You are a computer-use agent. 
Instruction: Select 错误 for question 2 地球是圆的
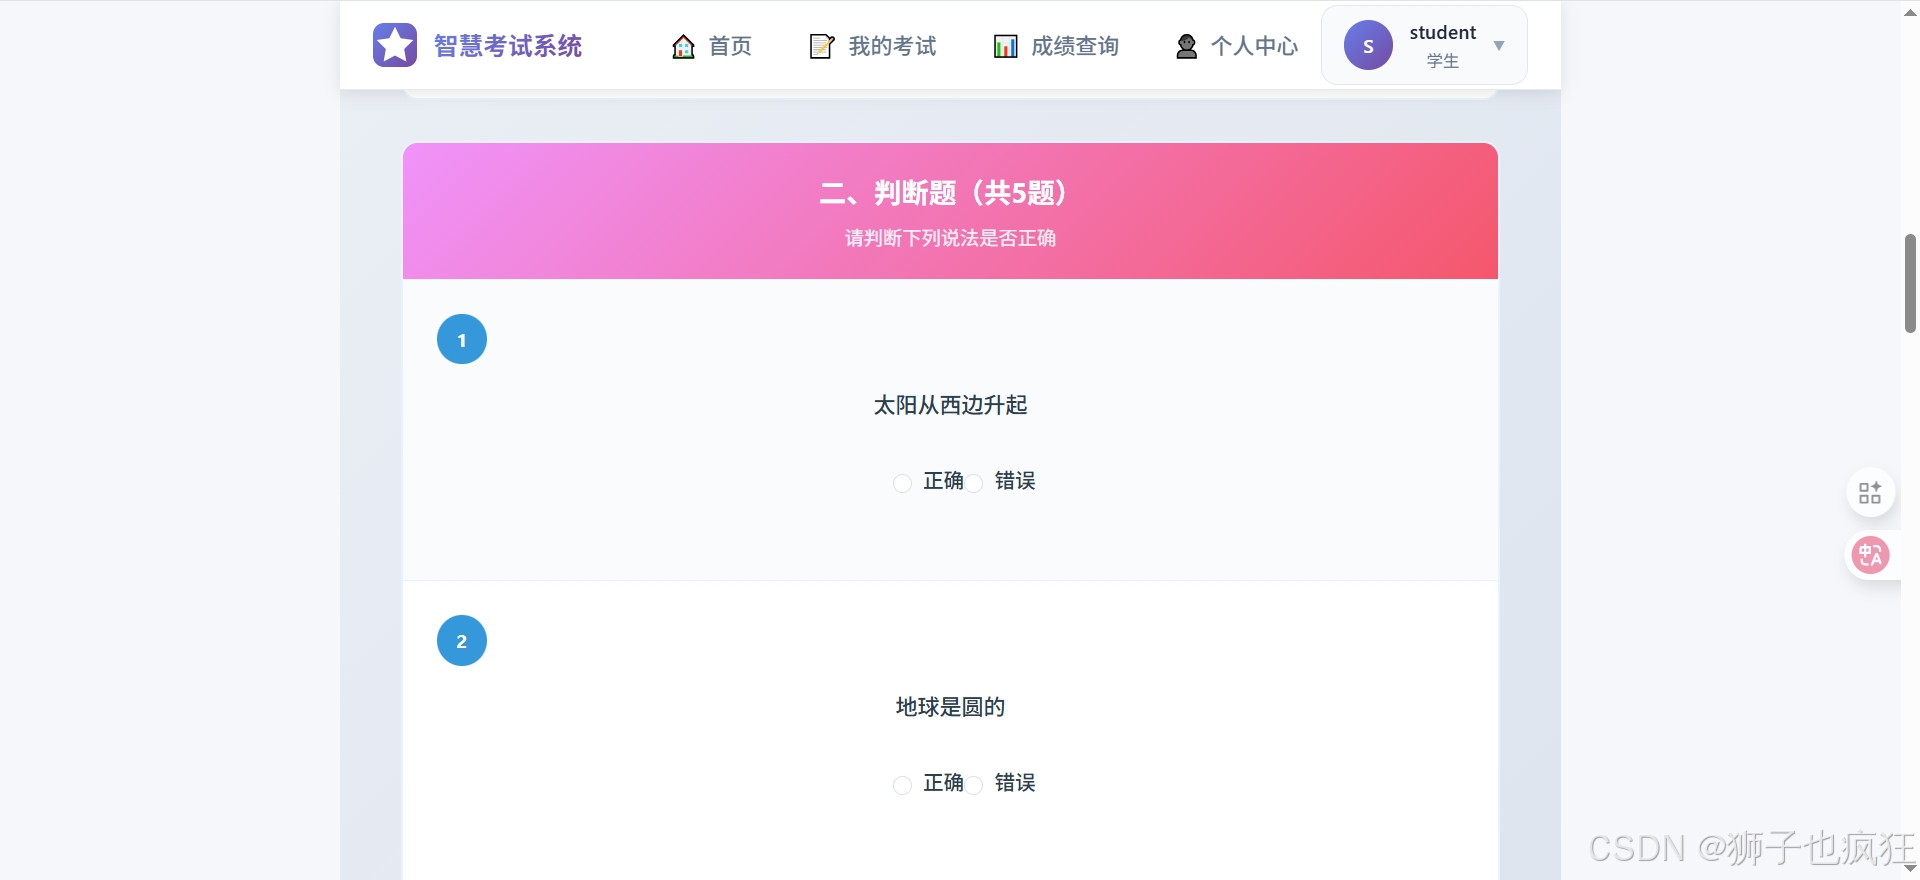(x=975, y=786)
